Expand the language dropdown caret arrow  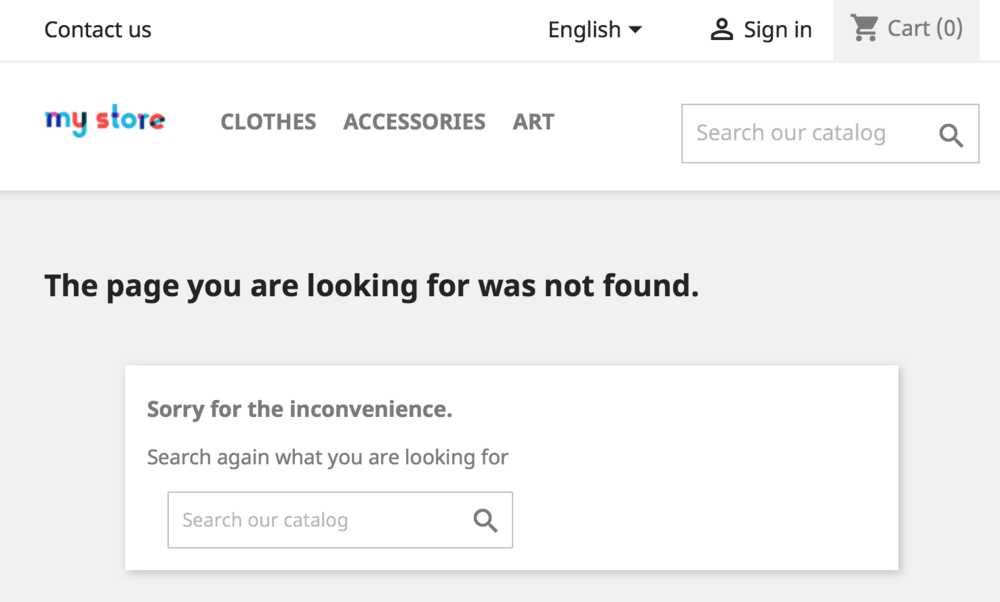[x=637, y=30]
